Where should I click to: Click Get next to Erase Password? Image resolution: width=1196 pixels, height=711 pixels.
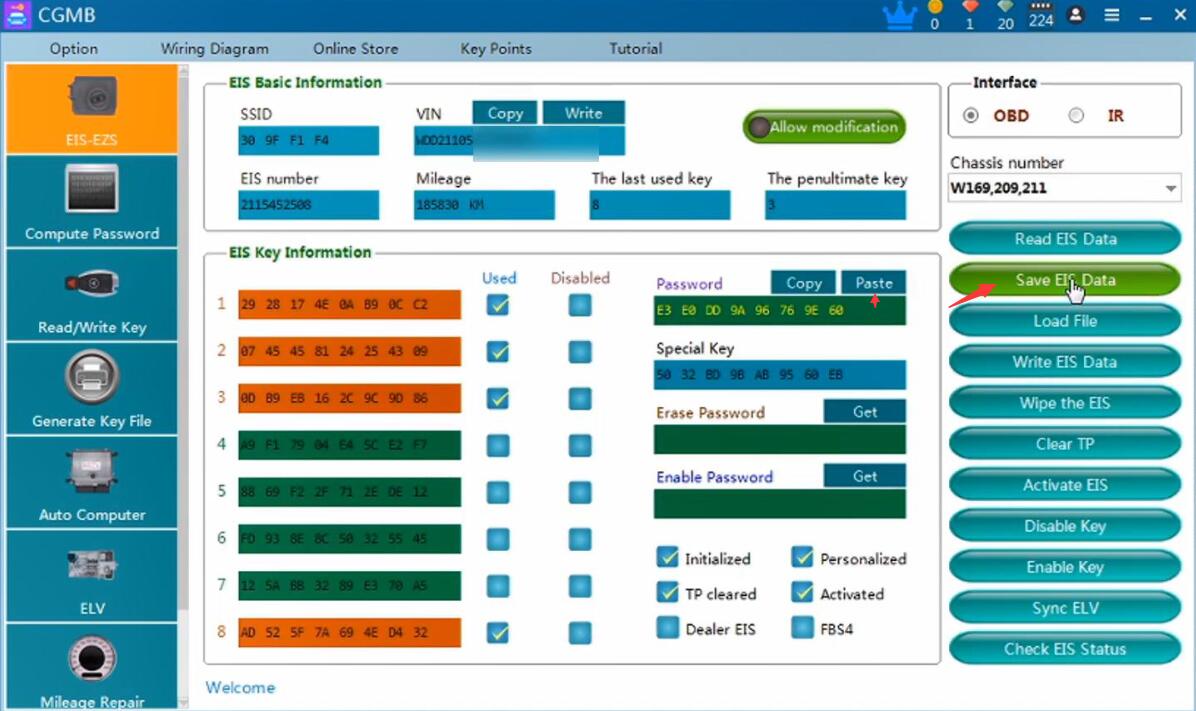pyautogui.click(x=865, y=412)
